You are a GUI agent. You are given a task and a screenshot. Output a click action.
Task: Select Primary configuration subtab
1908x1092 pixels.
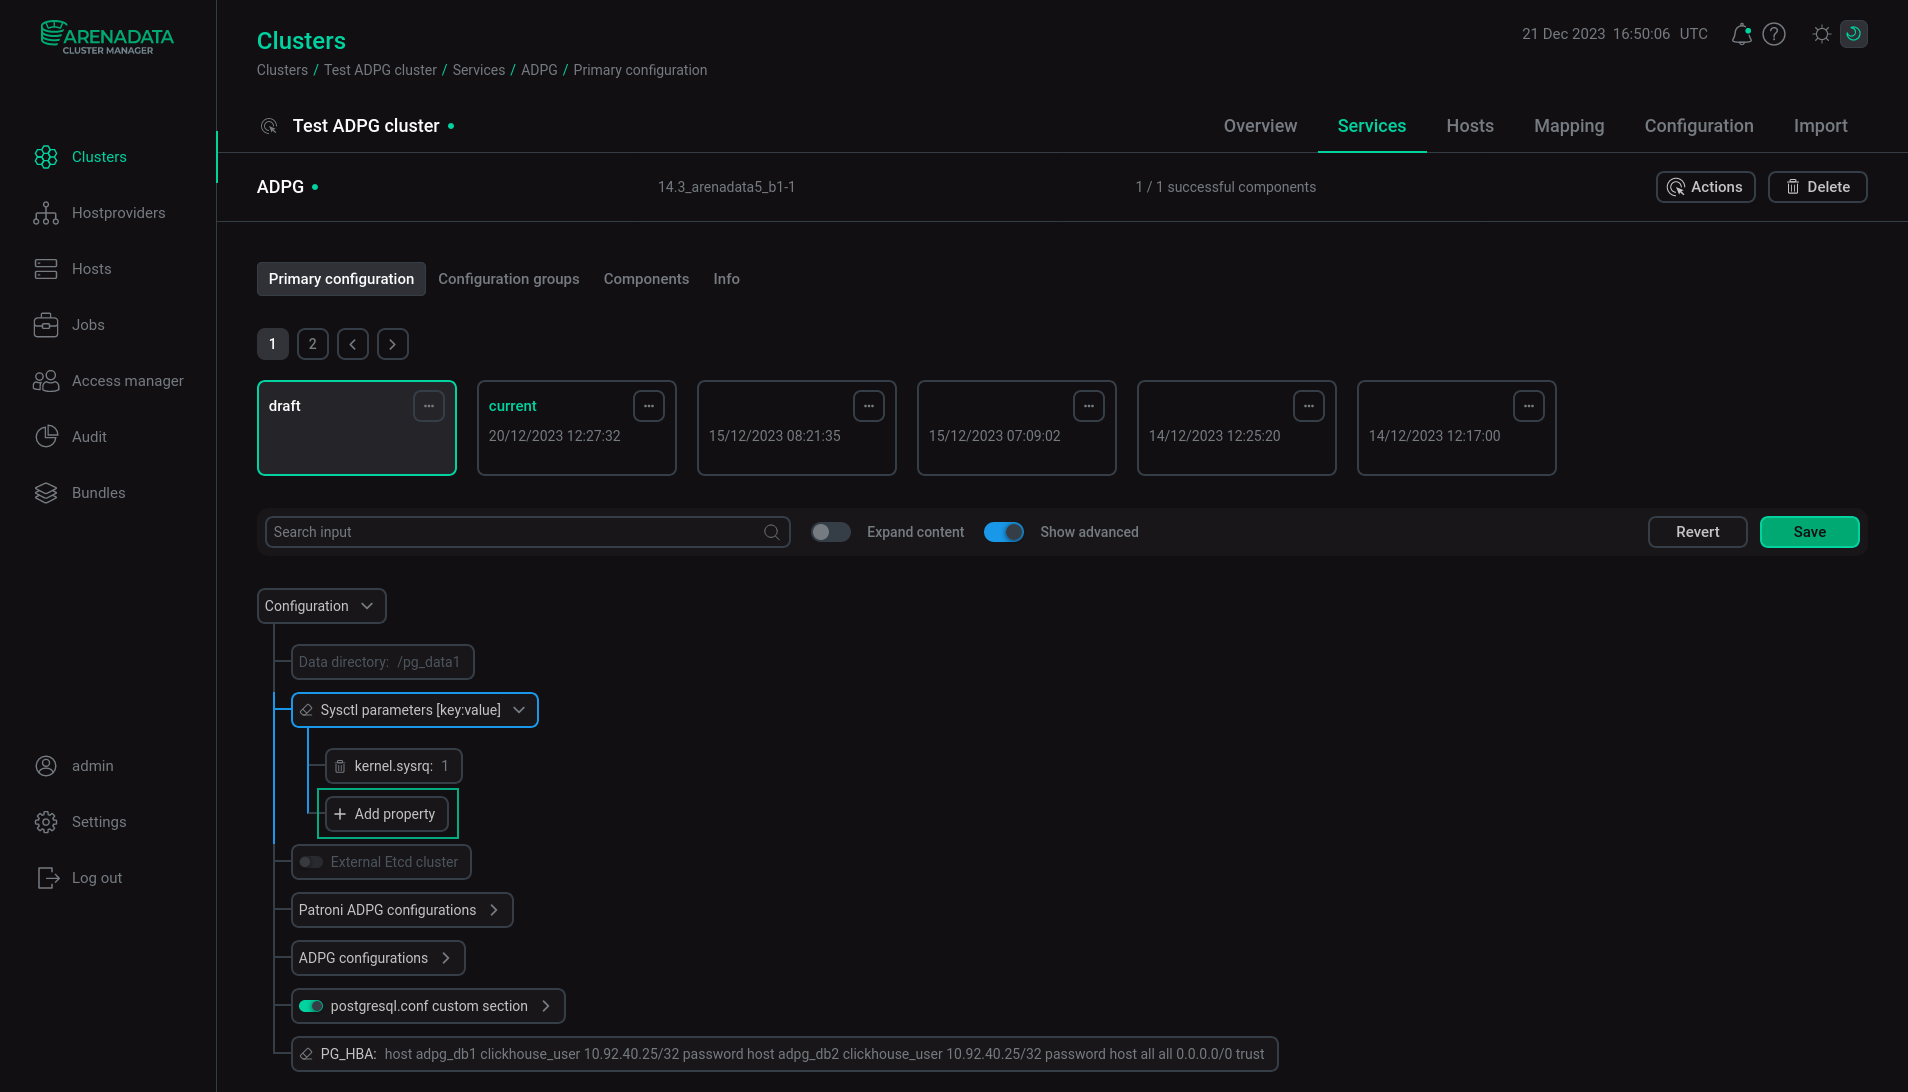[341, 279]
